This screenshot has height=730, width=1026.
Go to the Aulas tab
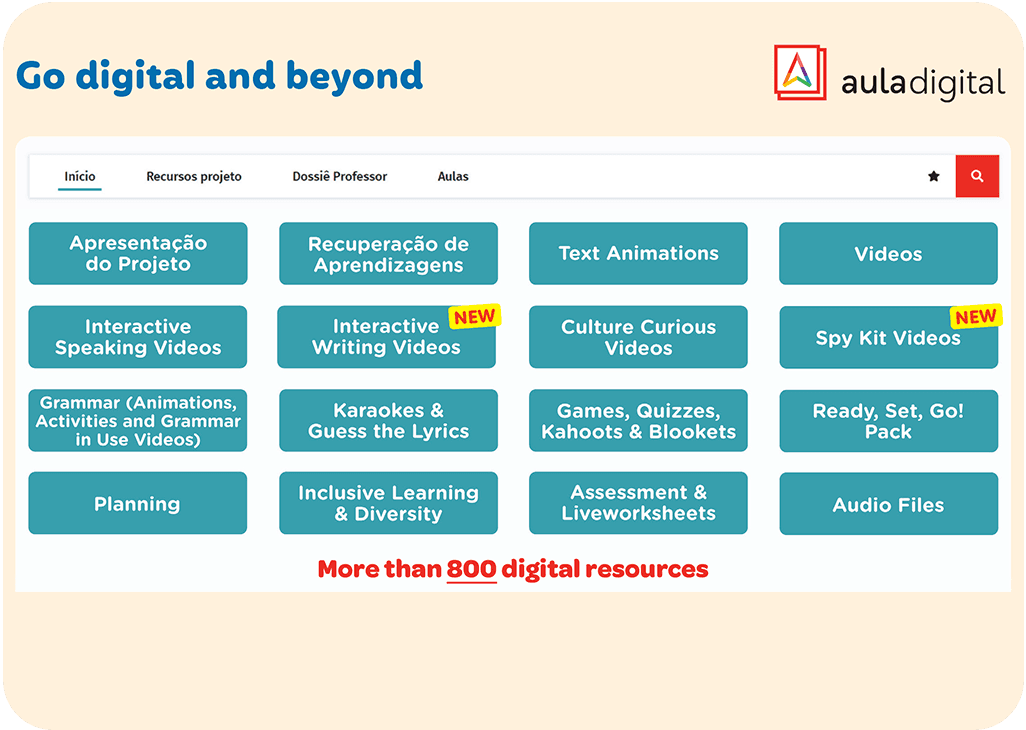point(453,177)
